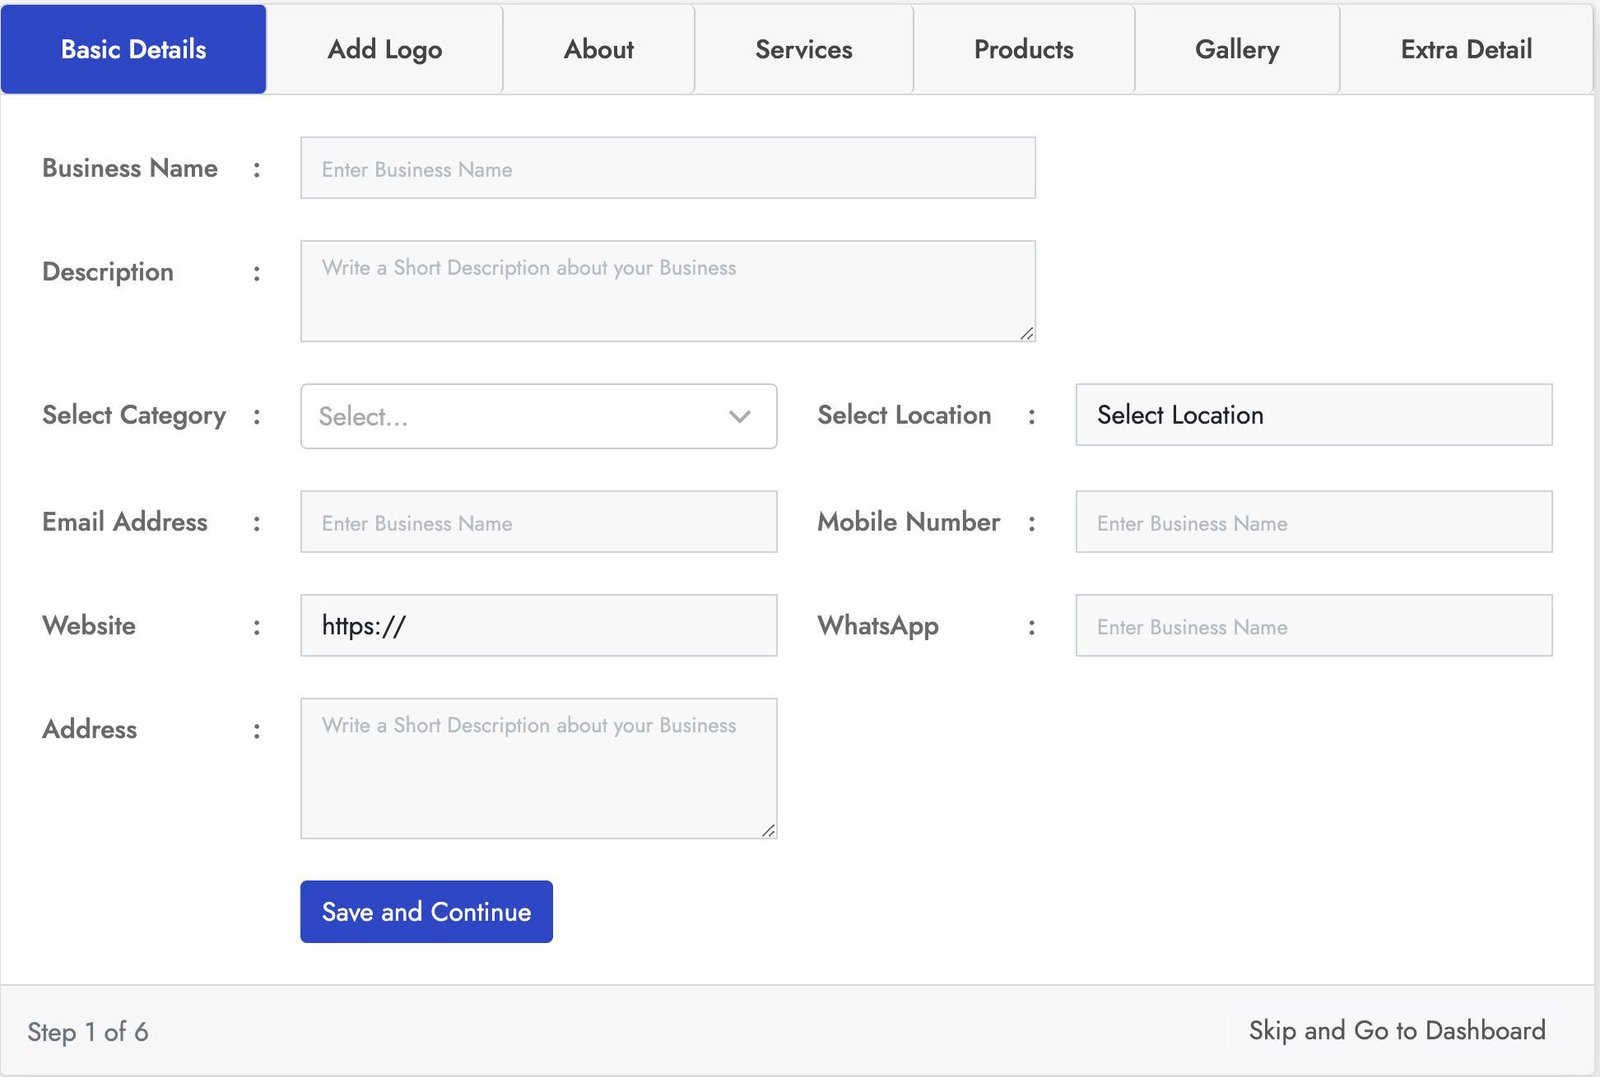Open the Extra Detail tab
The width and height of the screenshot is (1600, 1077).
pyautogui.click(x=1465, y=49)
